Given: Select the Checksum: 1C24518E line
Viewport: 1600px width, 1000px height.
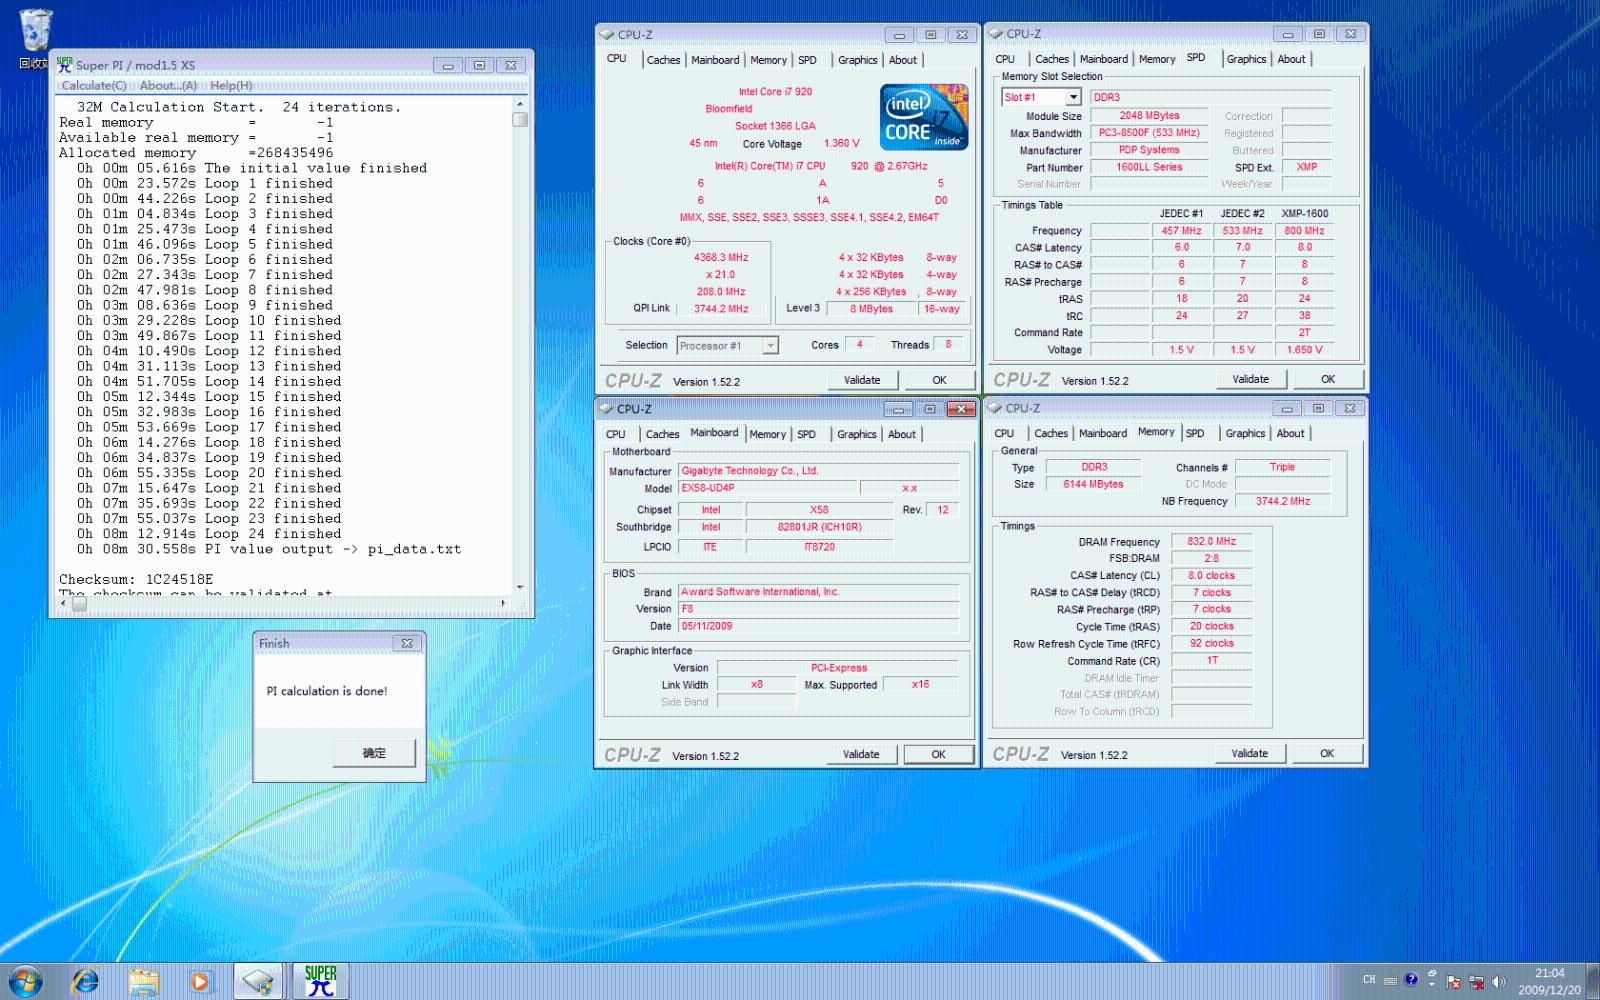Looking at the screenshot, I should (136, 579).
